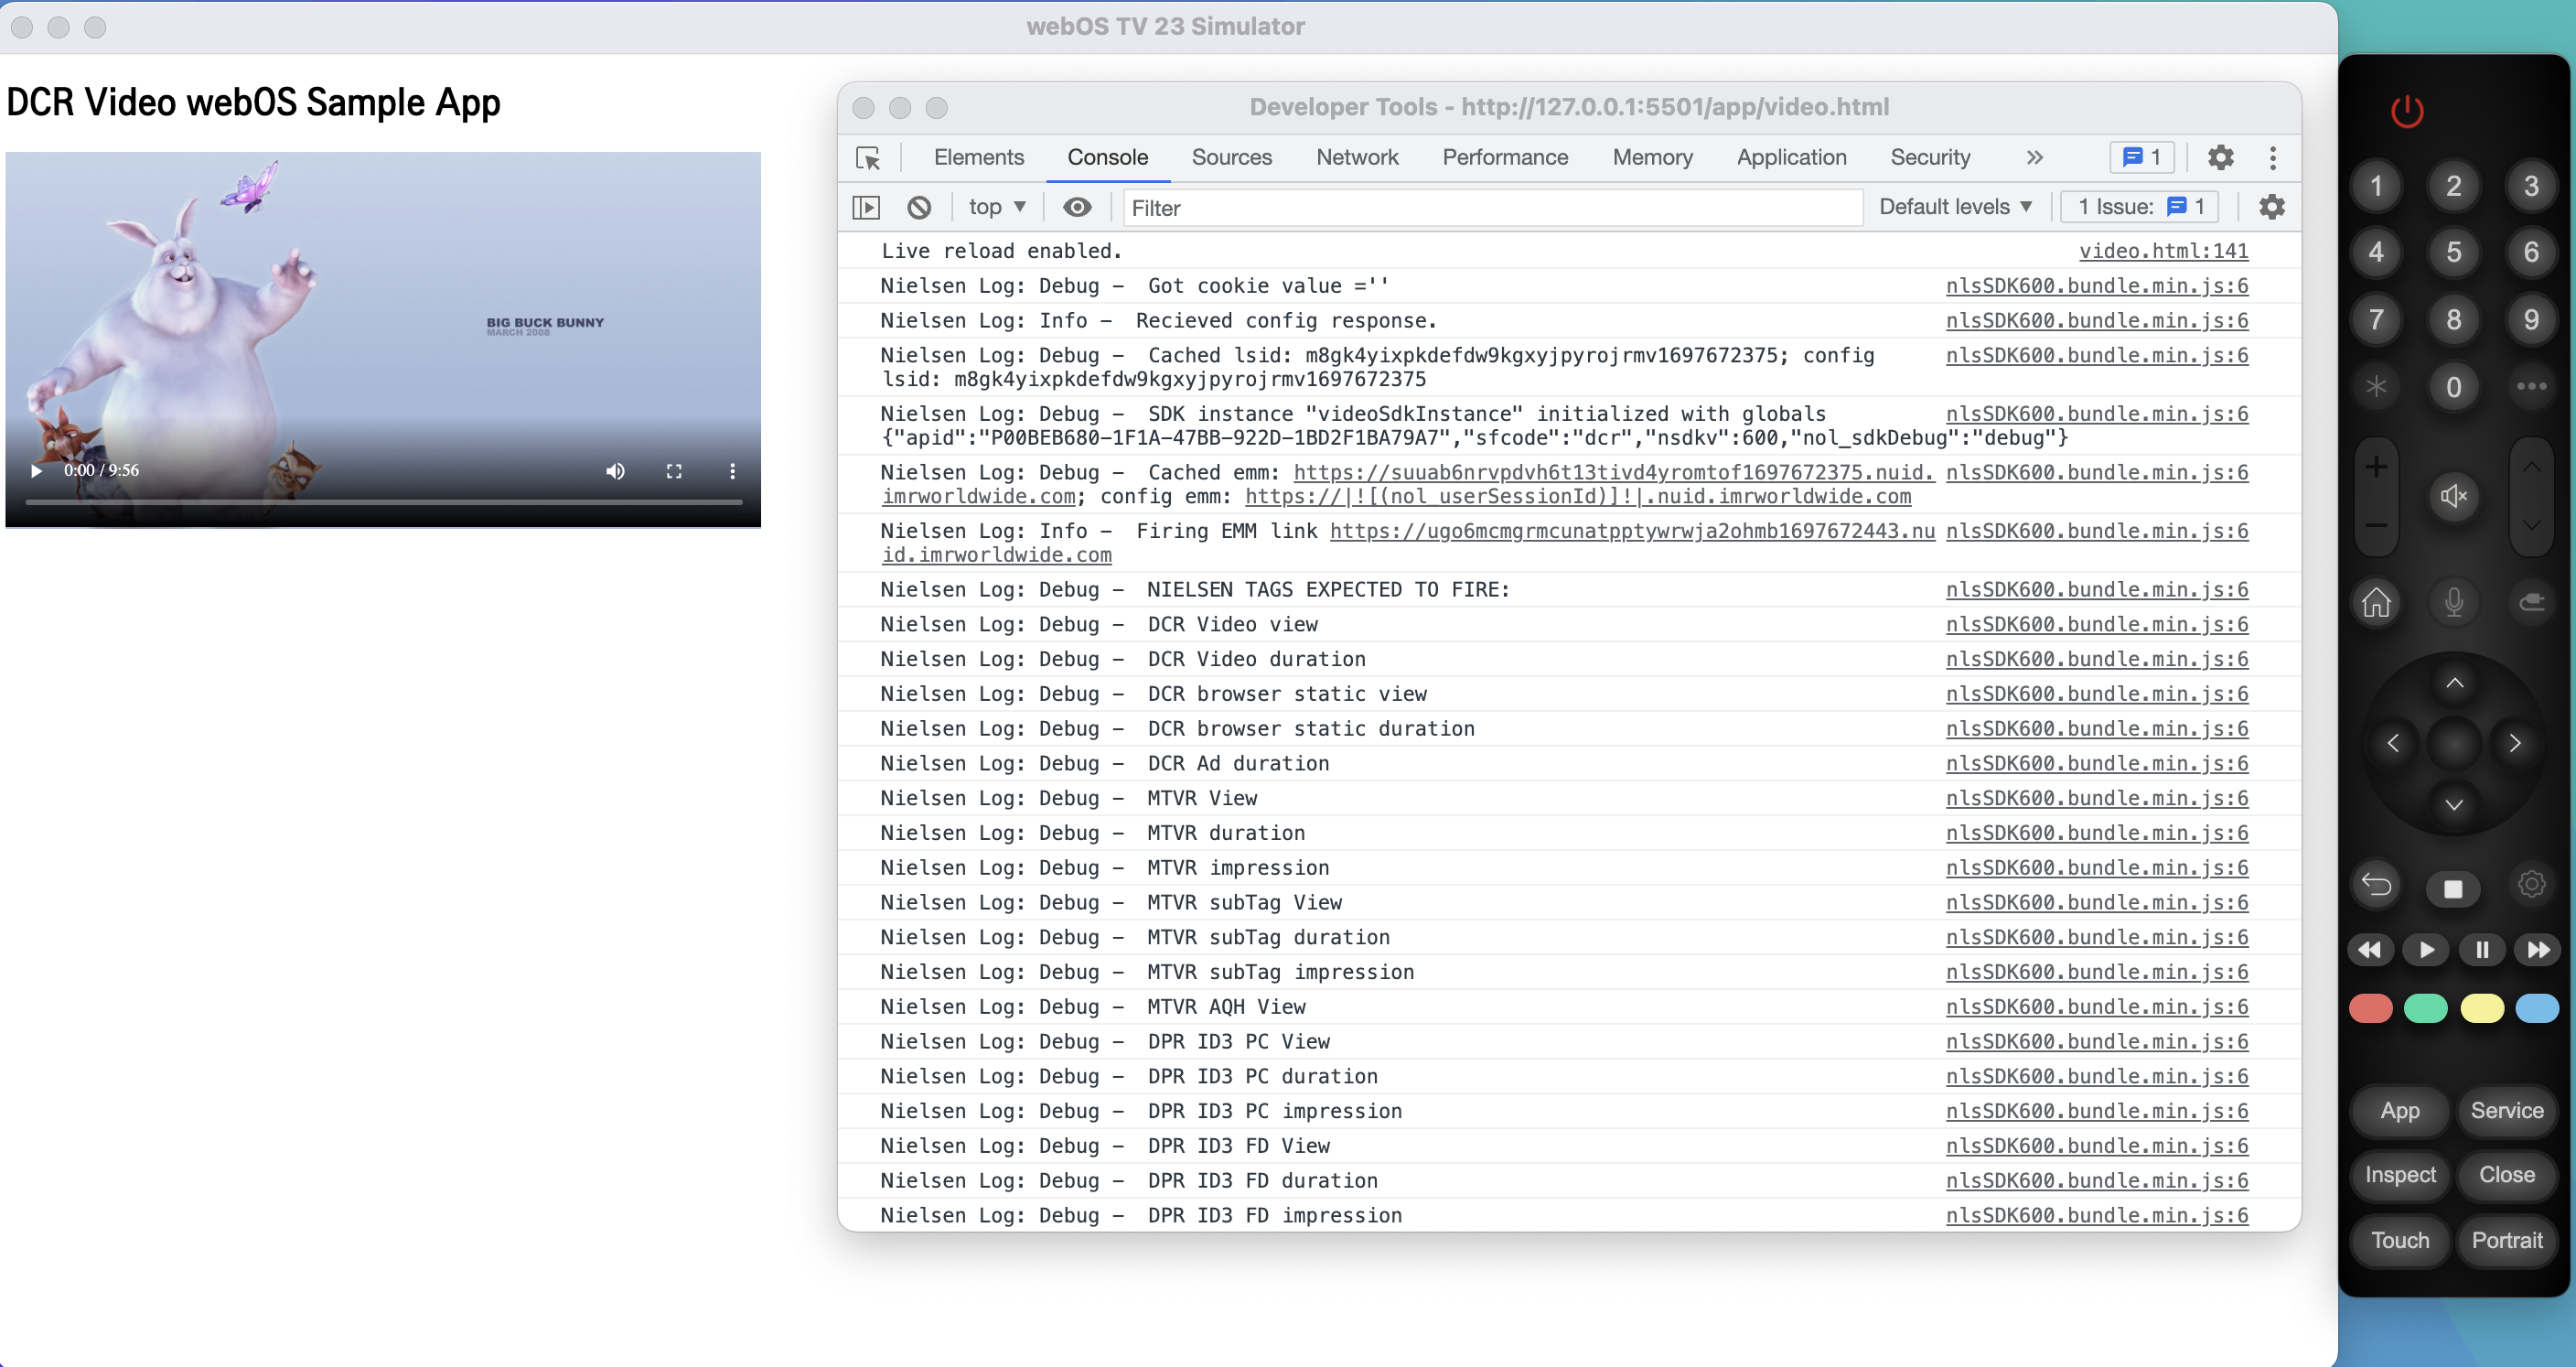
Task: Open video player more options menu
Action: pyautogui.click(x=732, y=471)
